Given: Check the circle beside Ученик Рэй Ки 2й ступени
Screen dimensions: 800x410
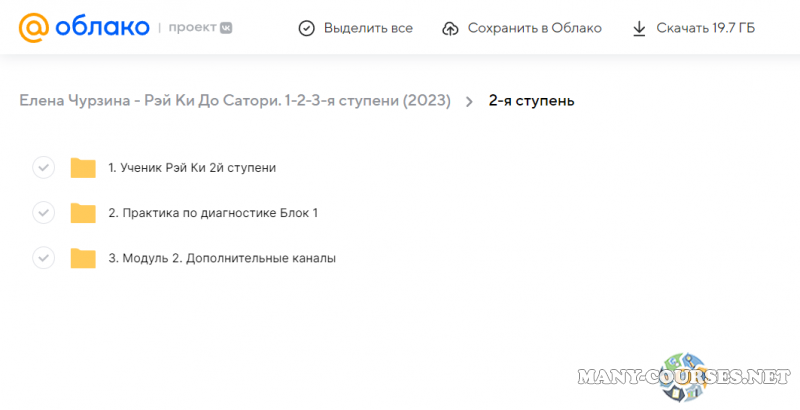Looking at the screenshot, I should [x=43, y=167].
